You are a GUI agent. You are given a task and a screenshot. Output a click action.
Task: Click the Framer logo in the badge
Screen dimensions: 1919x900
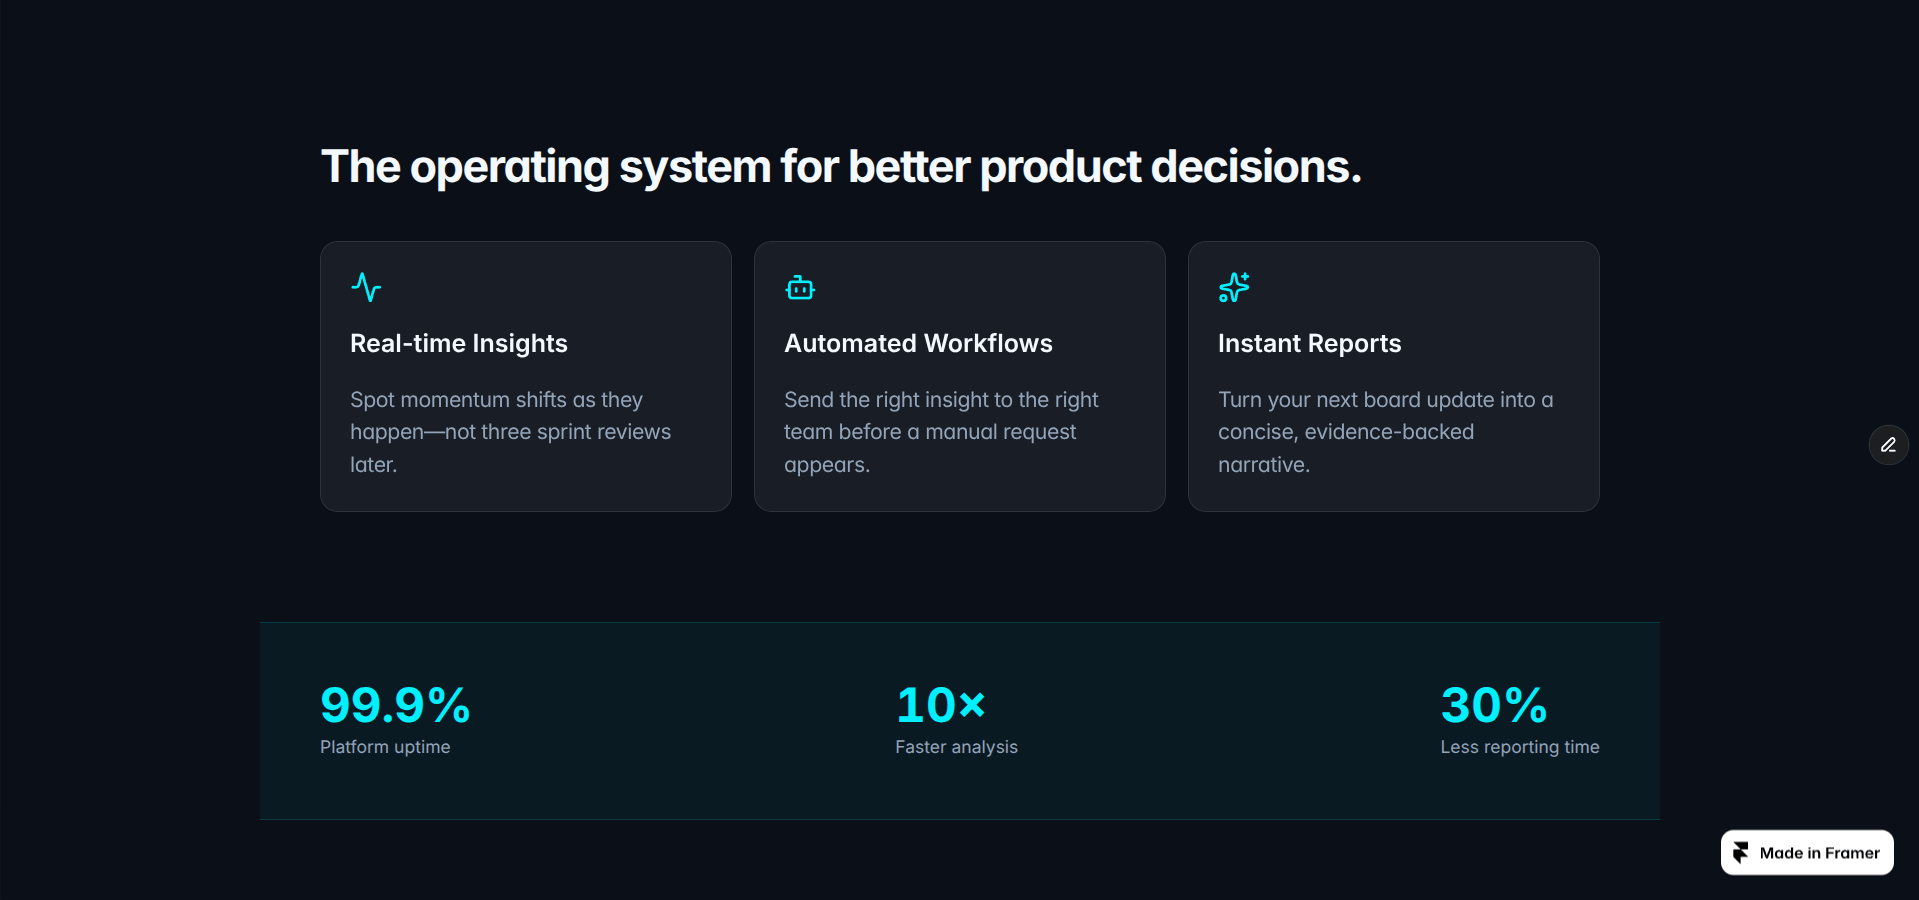coord(1741,853)
